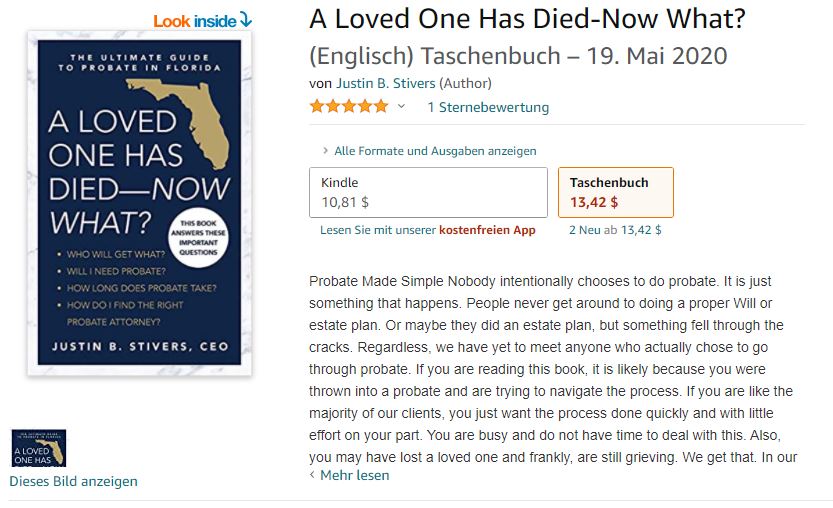Open the large book cover image
The height and width of the screenshot is (508, 833).
tap(140, 202)
